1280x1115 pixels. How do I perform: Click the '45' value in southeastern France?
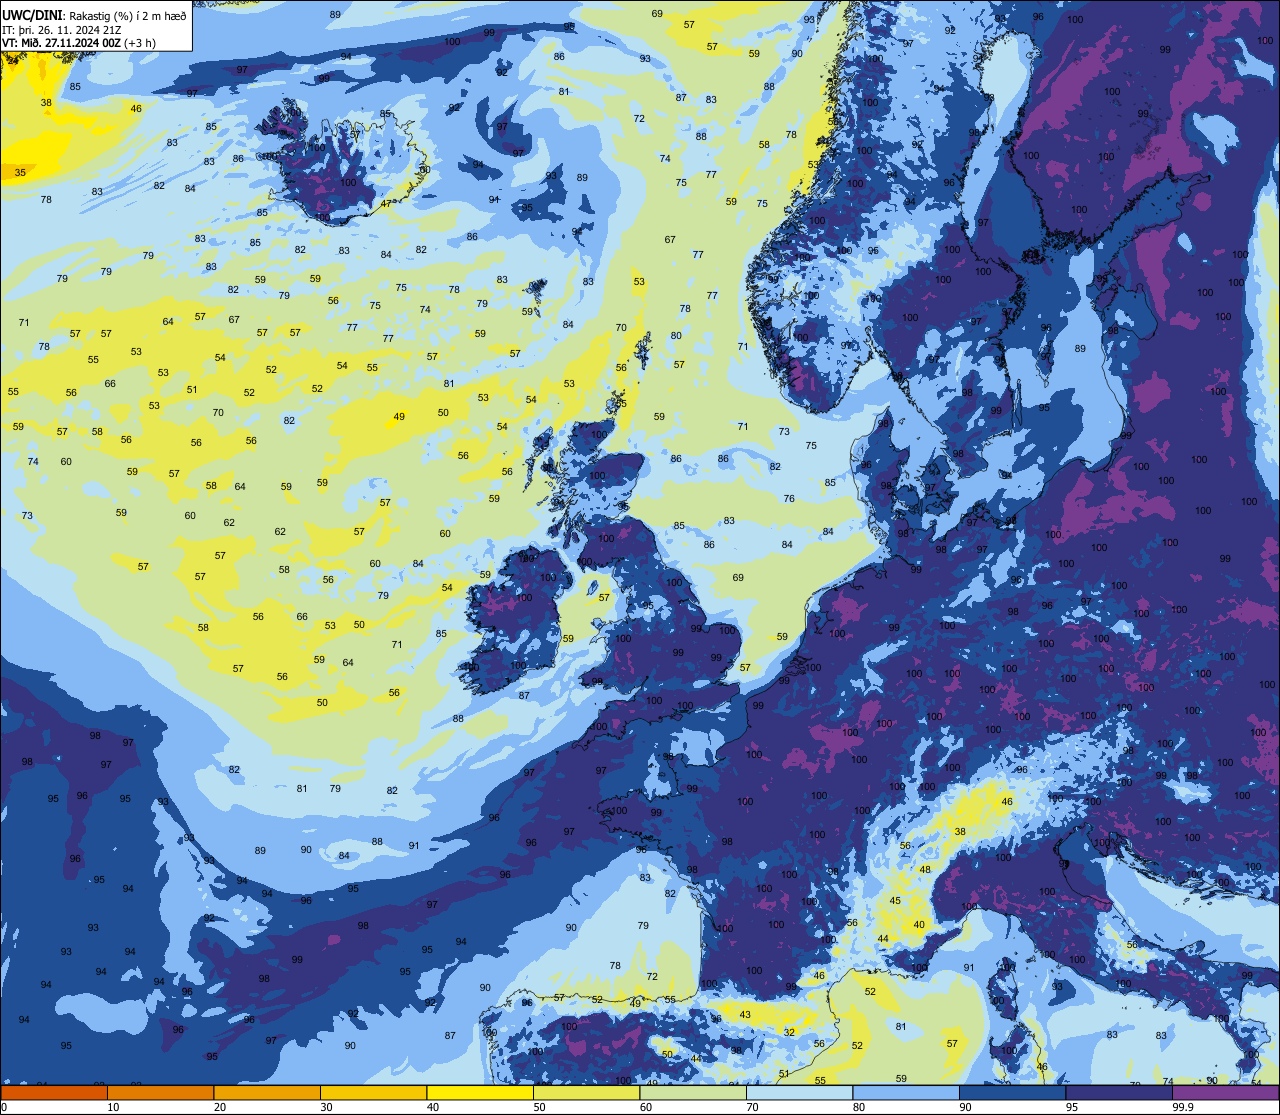[x=895, y=901]
